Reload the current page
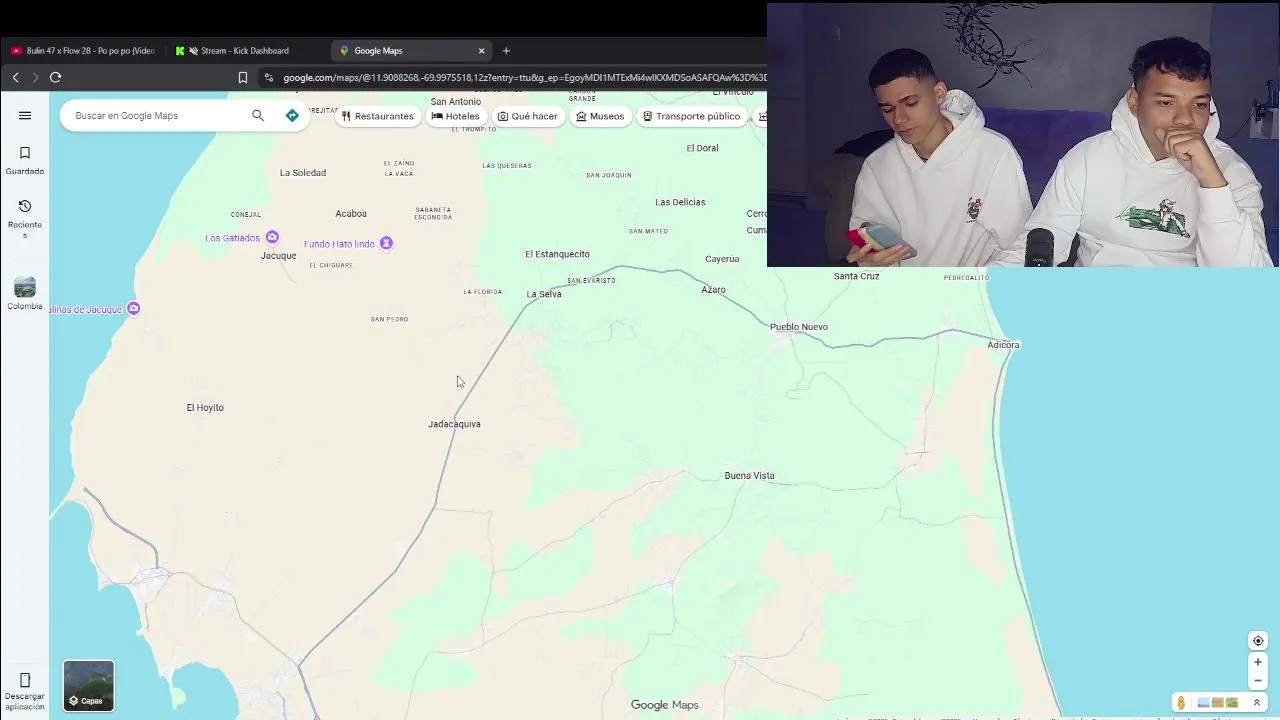 click(55, 77)
